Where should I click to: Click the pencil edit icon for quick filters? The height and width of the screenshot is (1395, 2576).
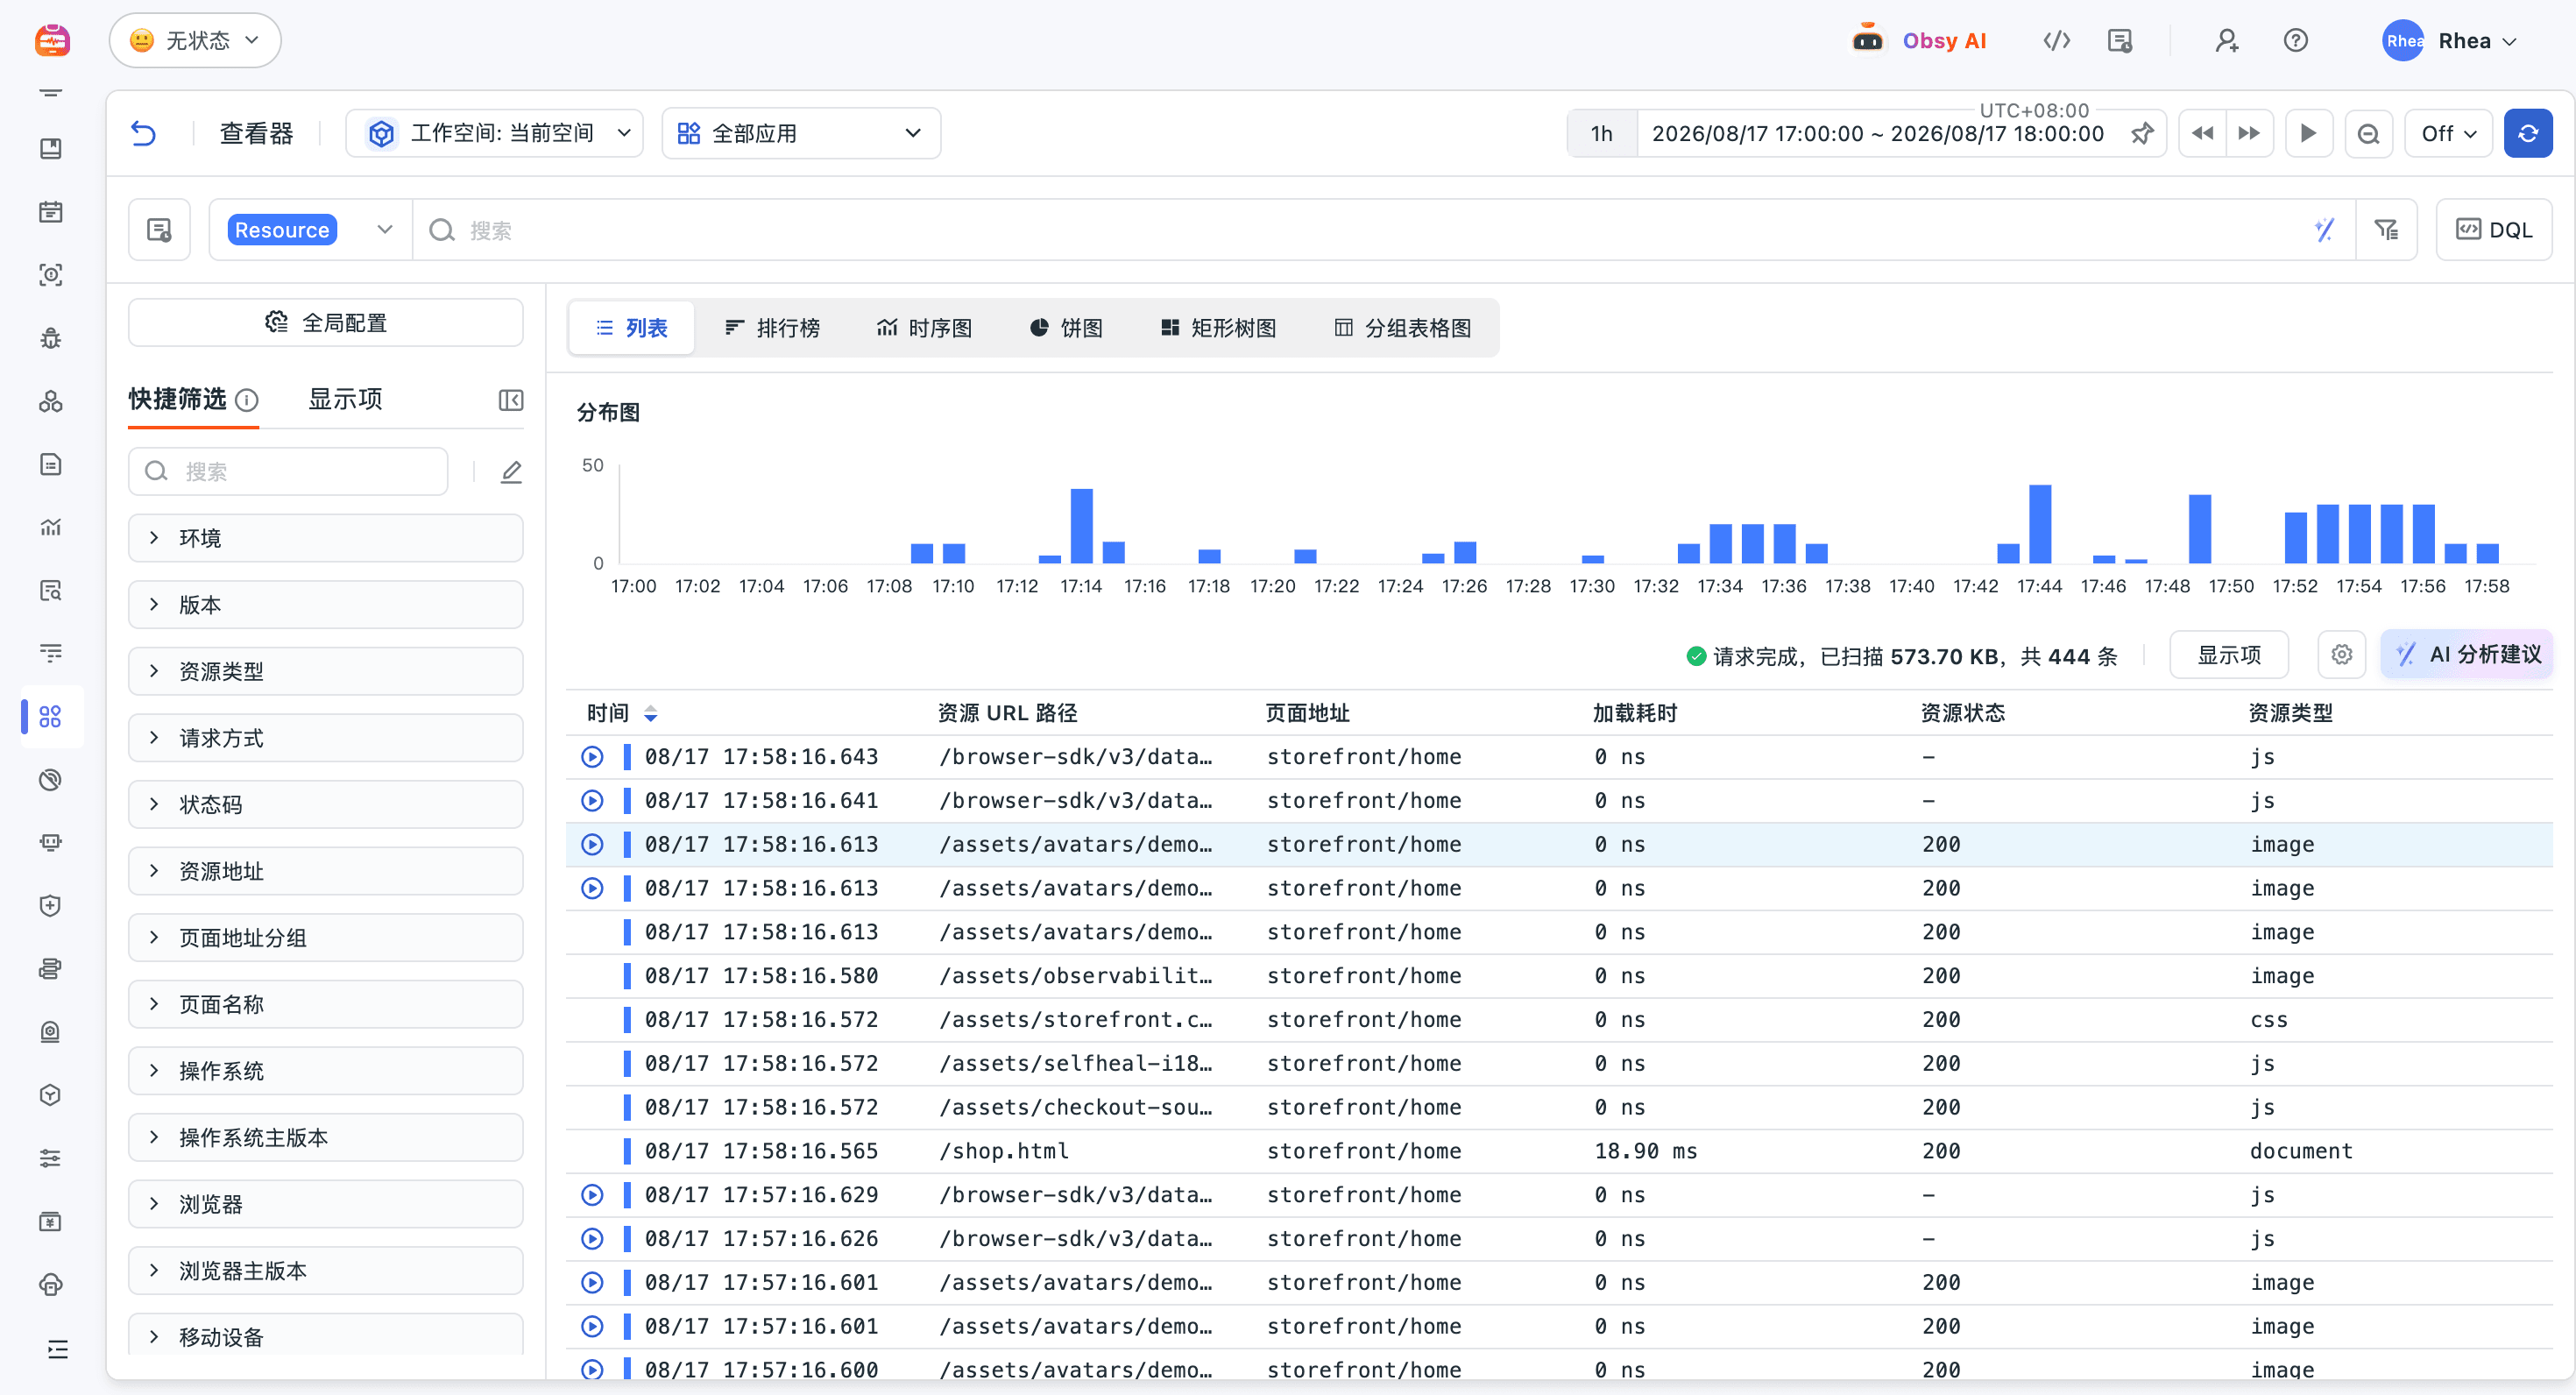(511, 471)
